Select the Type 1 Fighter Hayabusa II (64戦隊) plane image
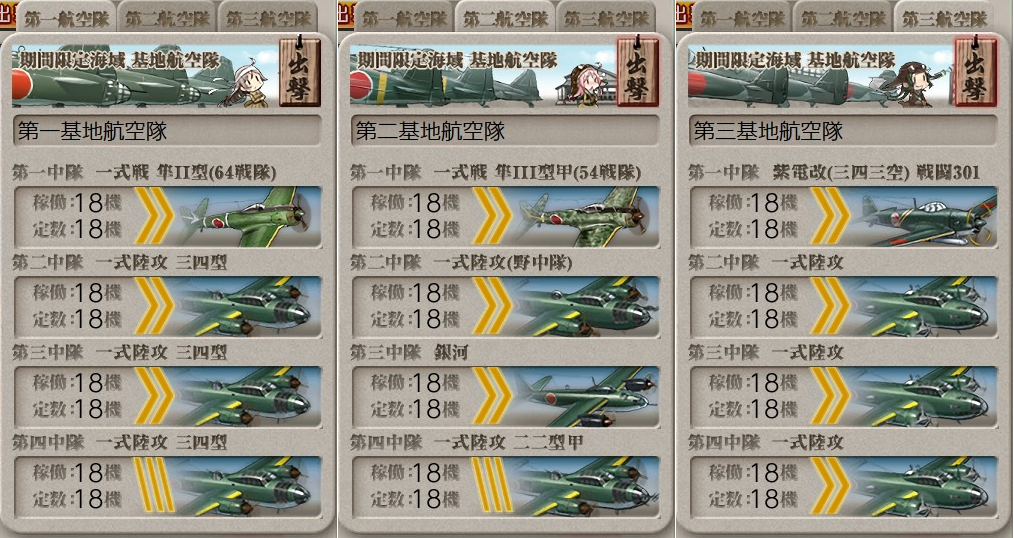The image size is (1014, 538). (x=248, y=217)
